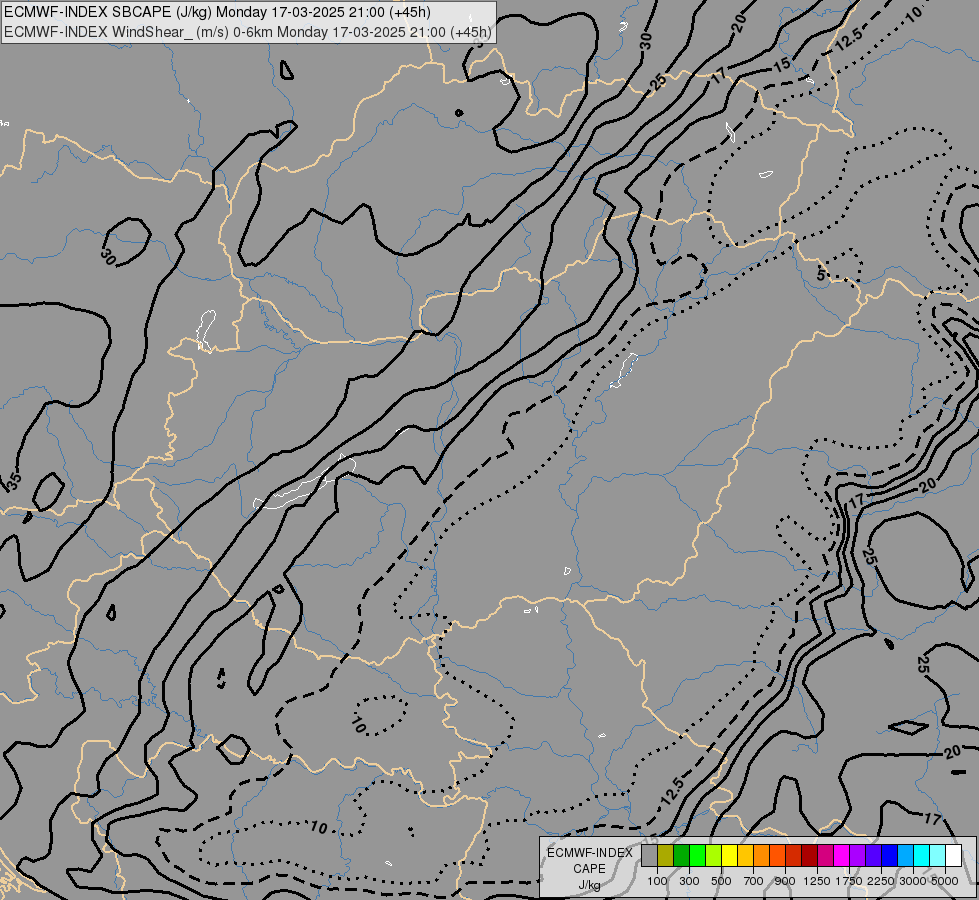Click the legend label 3000

coord(913,881)
